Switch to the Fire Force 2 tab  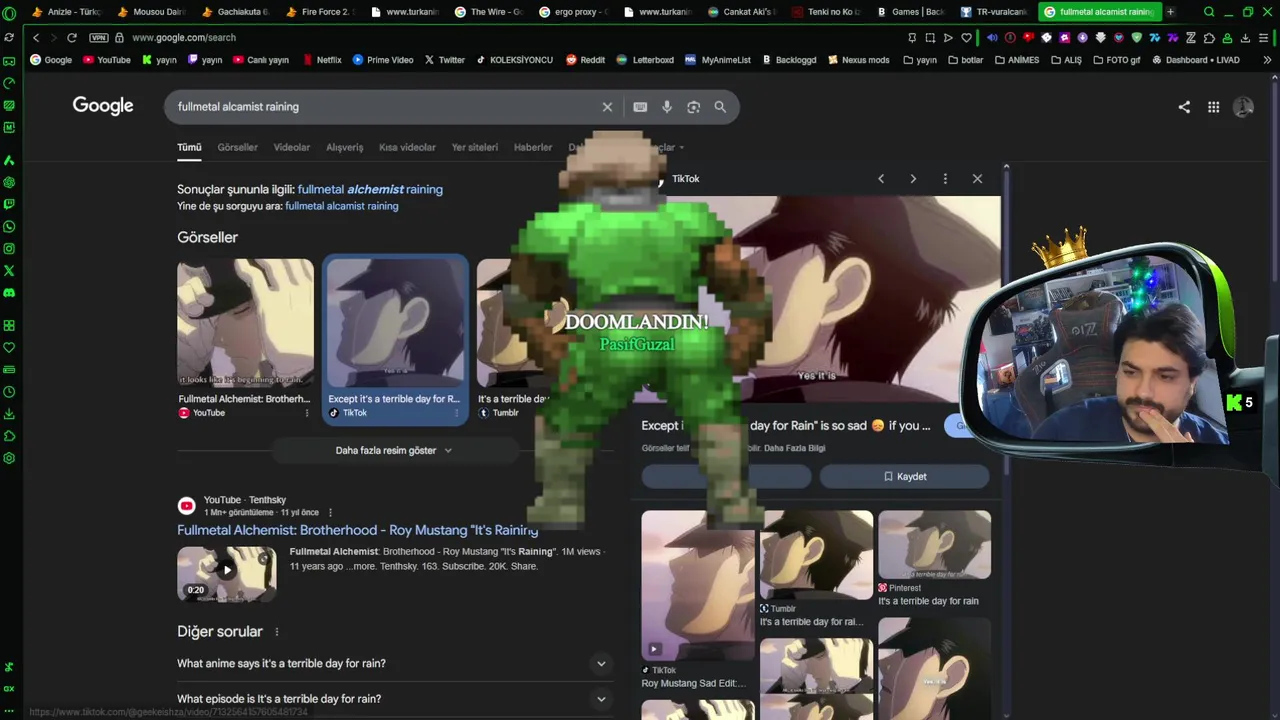click(320, 12)
